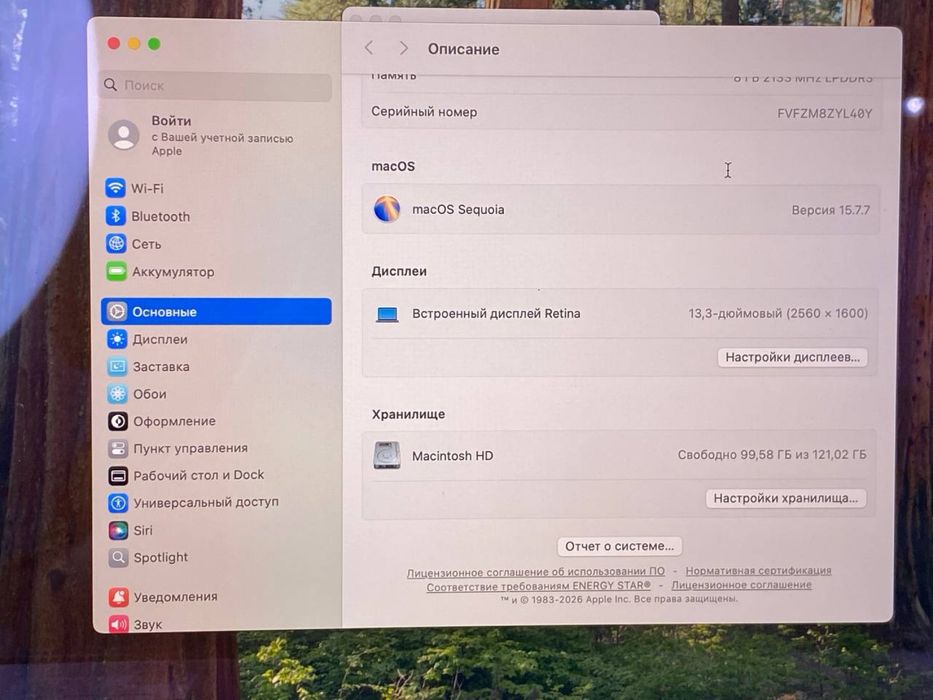Click the Серийный номер label

click(424, 112)
